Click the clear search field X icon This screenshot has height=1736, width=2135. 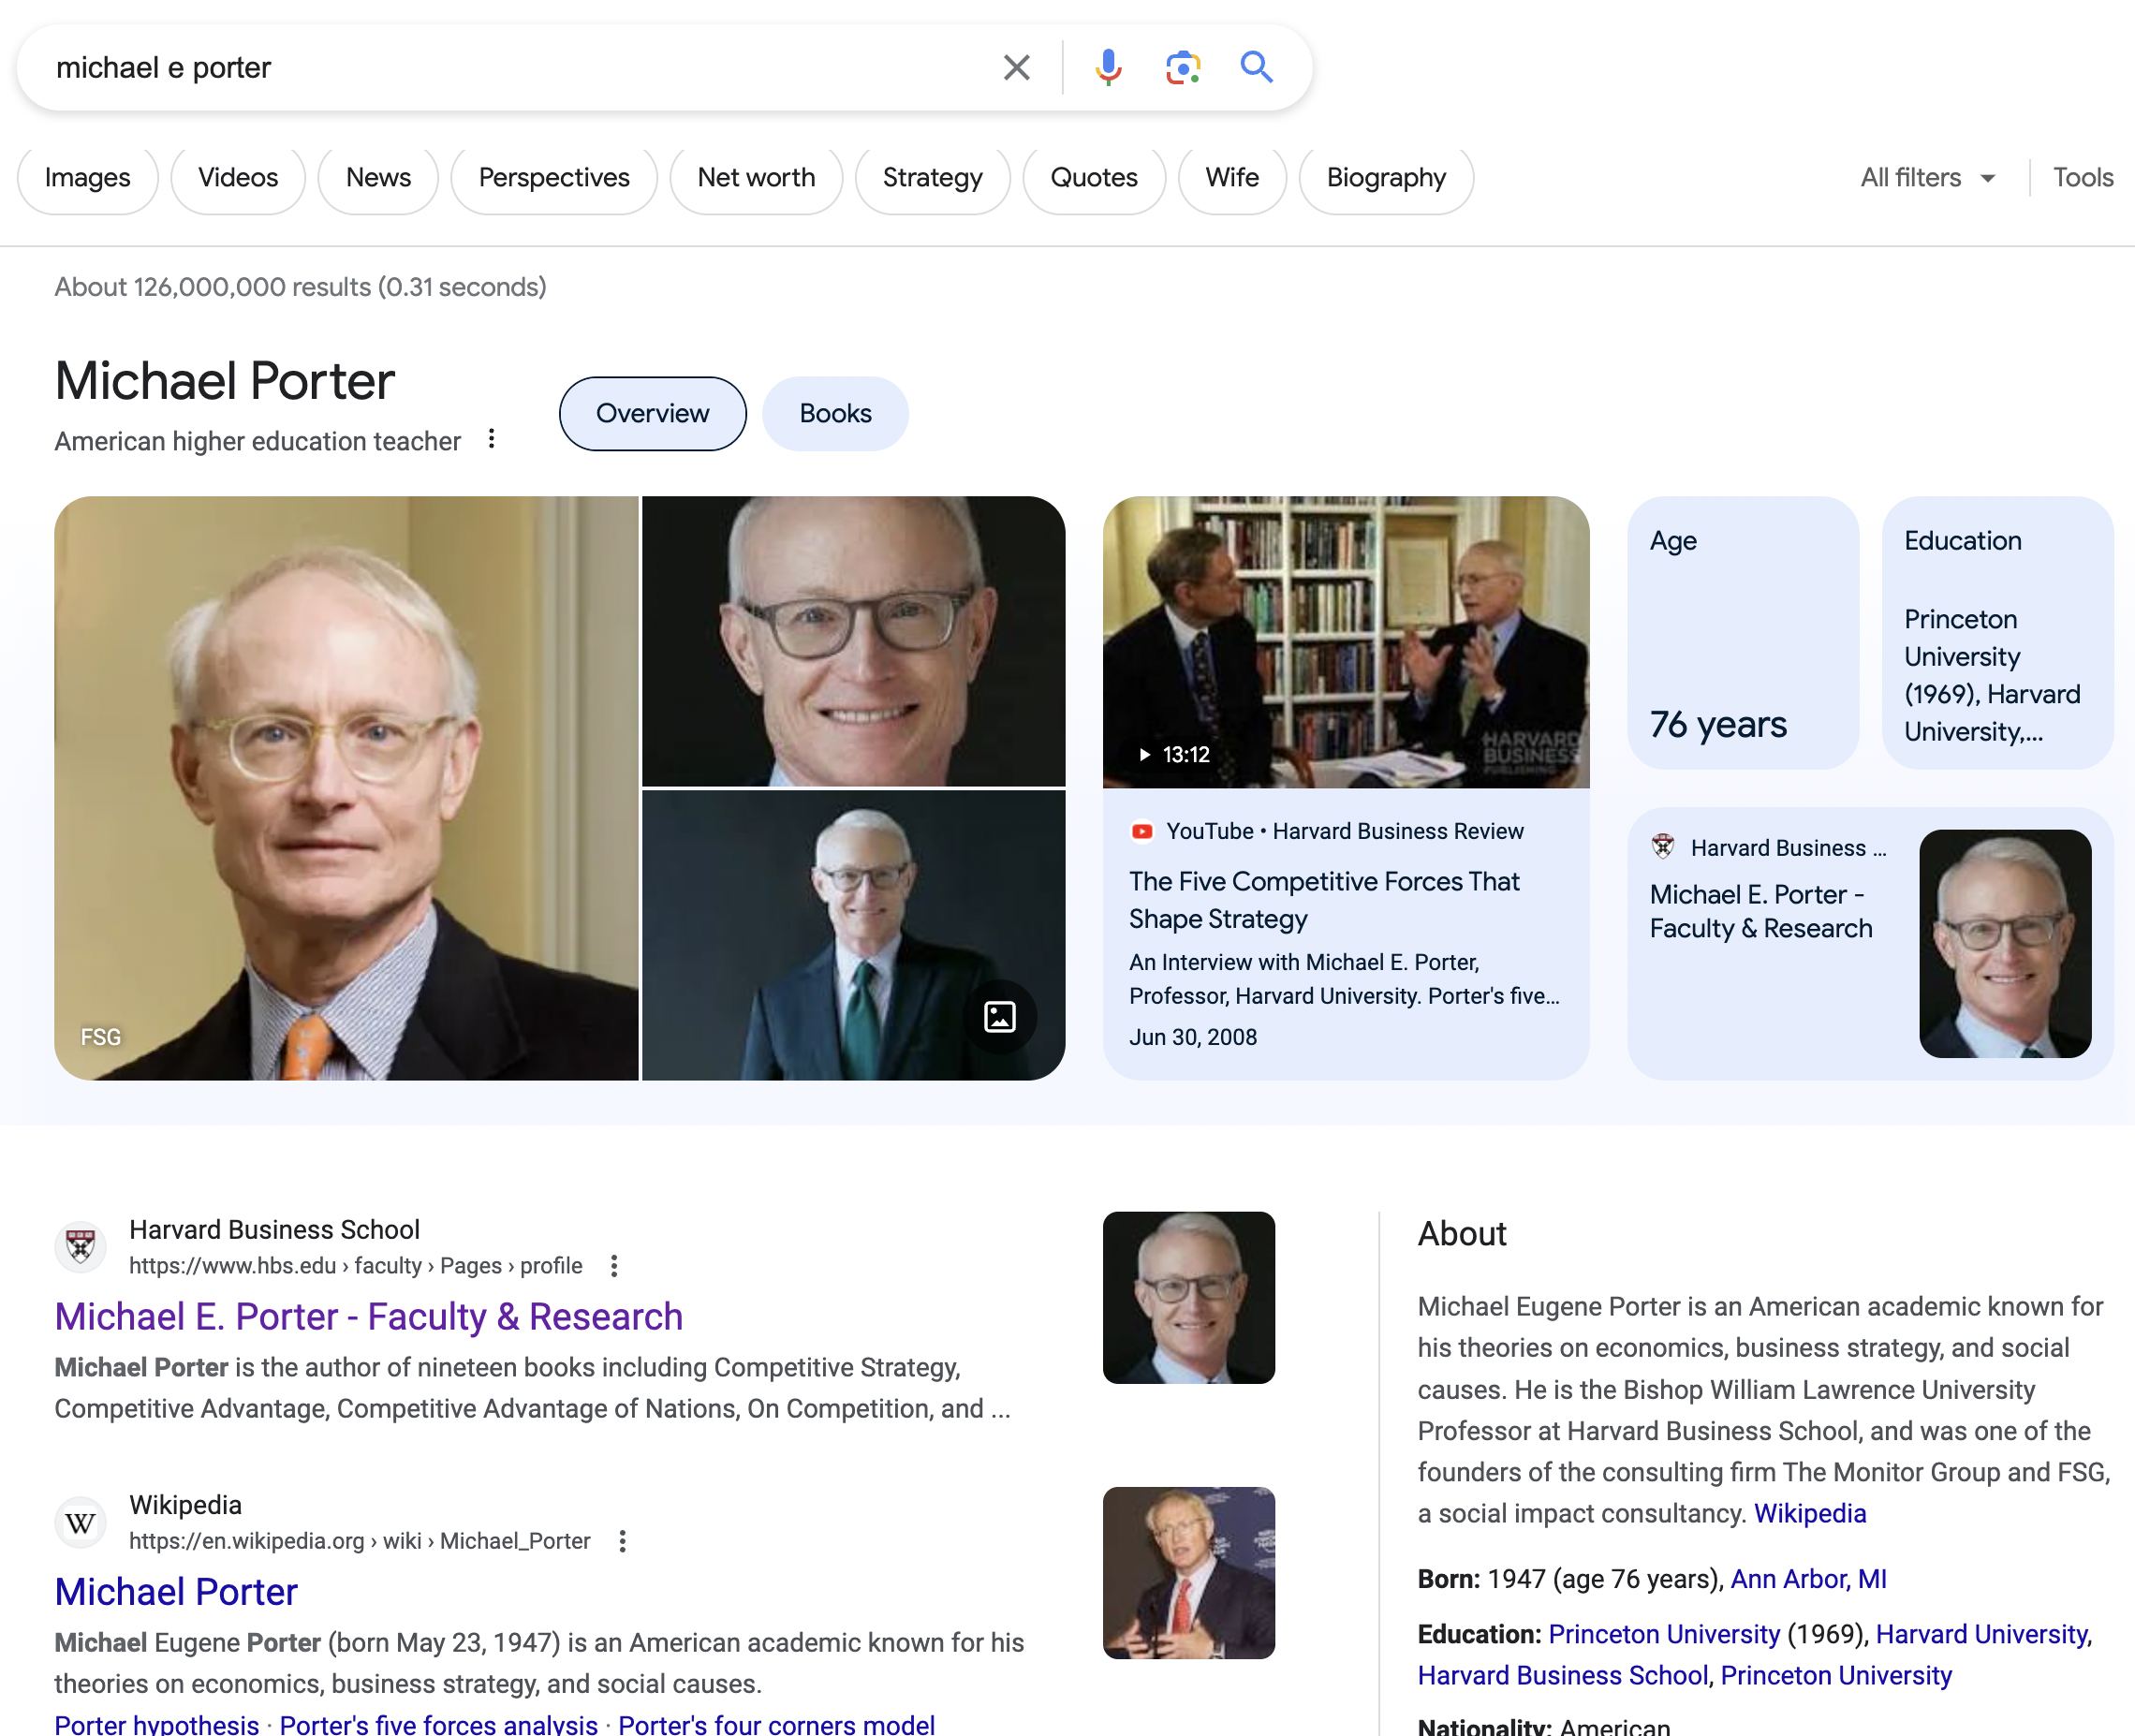tap(1015, 67)
